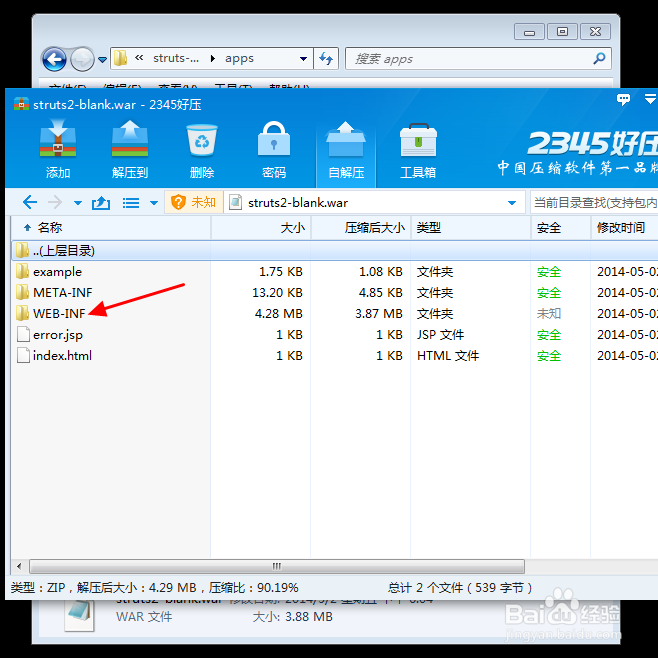The height and width of the screenshot is (658, 658).
Task: Go back with the blue left arrow
Action: click(x=29, y=203)
